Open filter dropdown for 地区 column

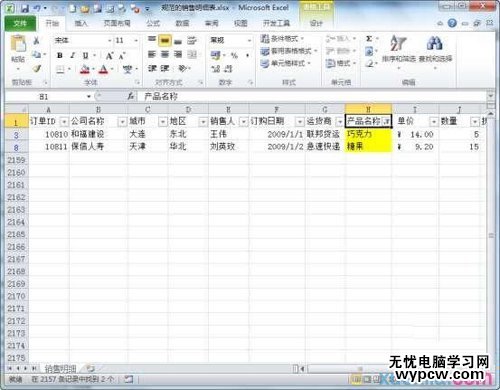(203, 122)
